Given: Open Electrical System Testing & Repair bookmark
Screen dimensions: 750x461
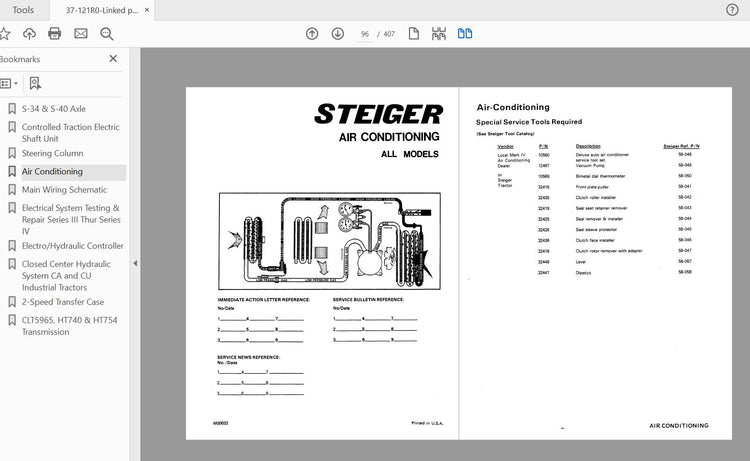Looking at the screenshot, I should pos(71,220).
